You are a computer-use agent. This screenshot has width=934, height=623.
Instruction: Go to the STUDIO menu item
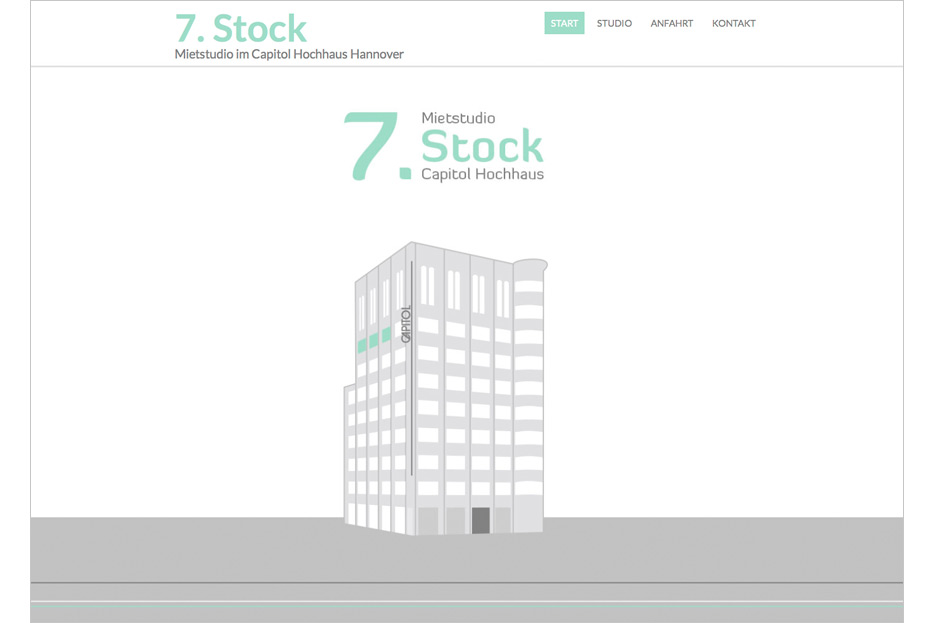click(614, 23)
